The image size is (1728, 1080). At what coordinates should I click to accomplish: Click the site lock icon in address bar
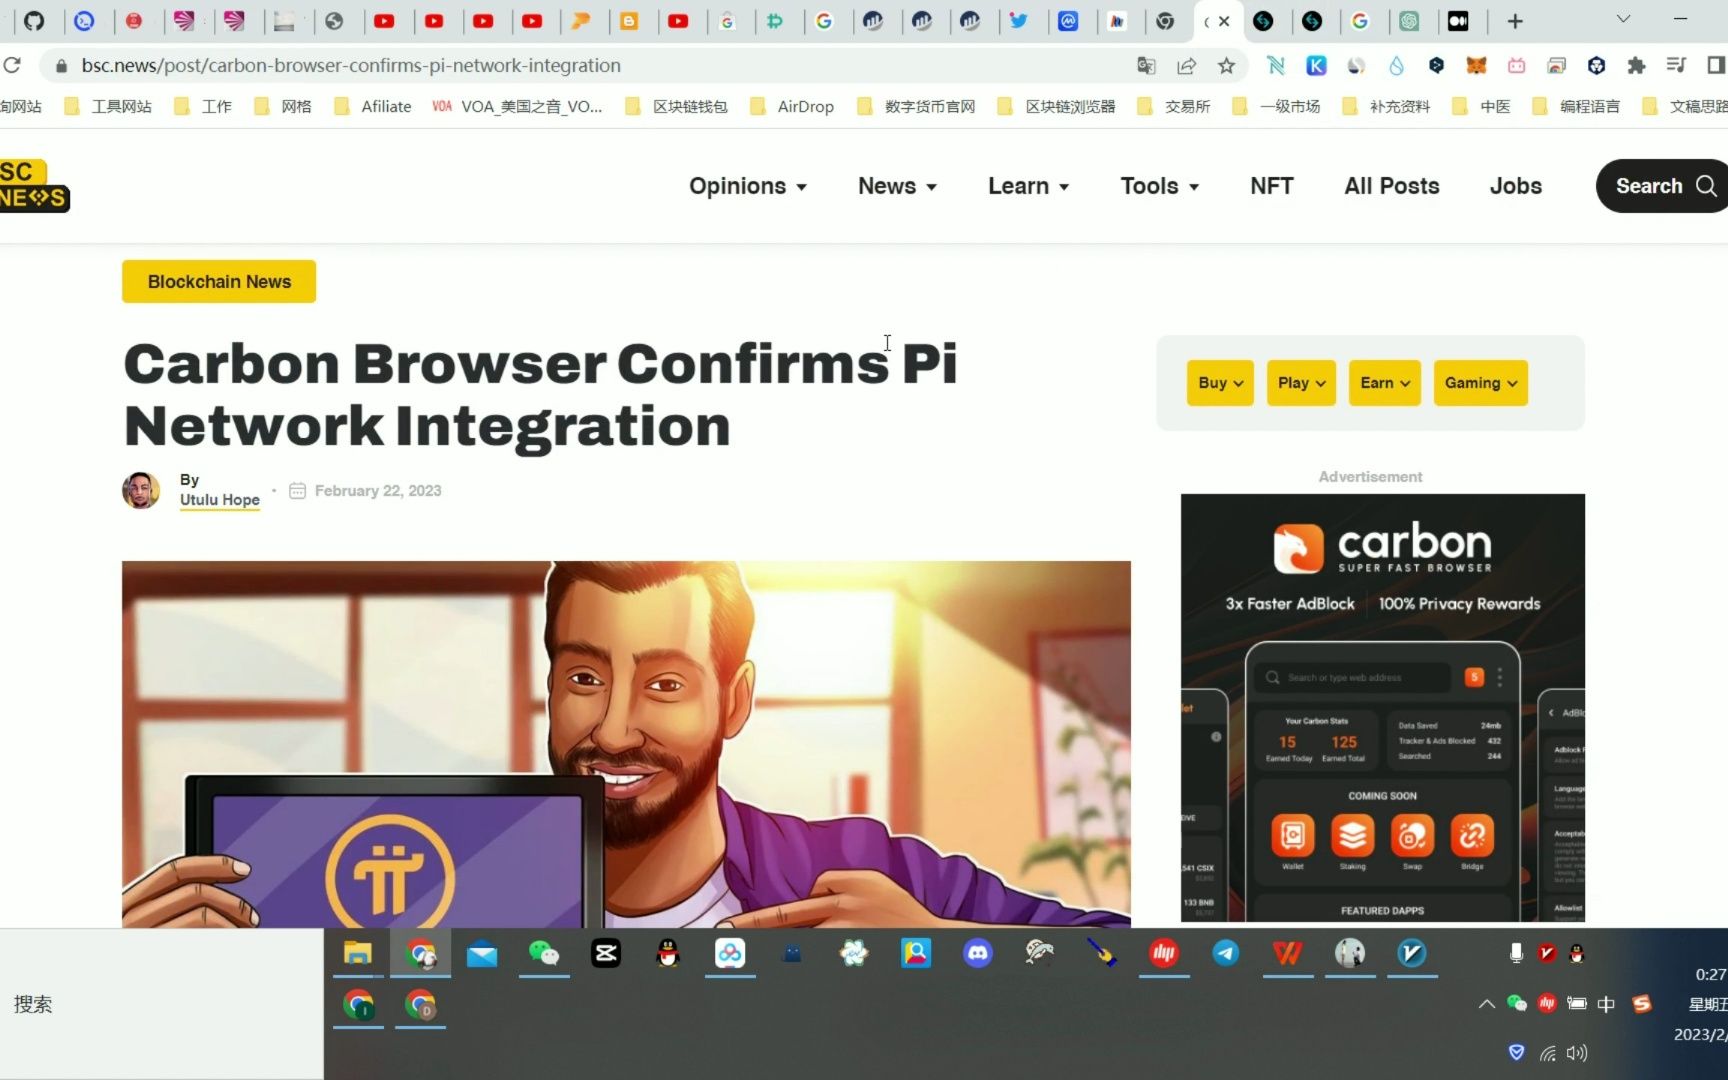[61, 66]
